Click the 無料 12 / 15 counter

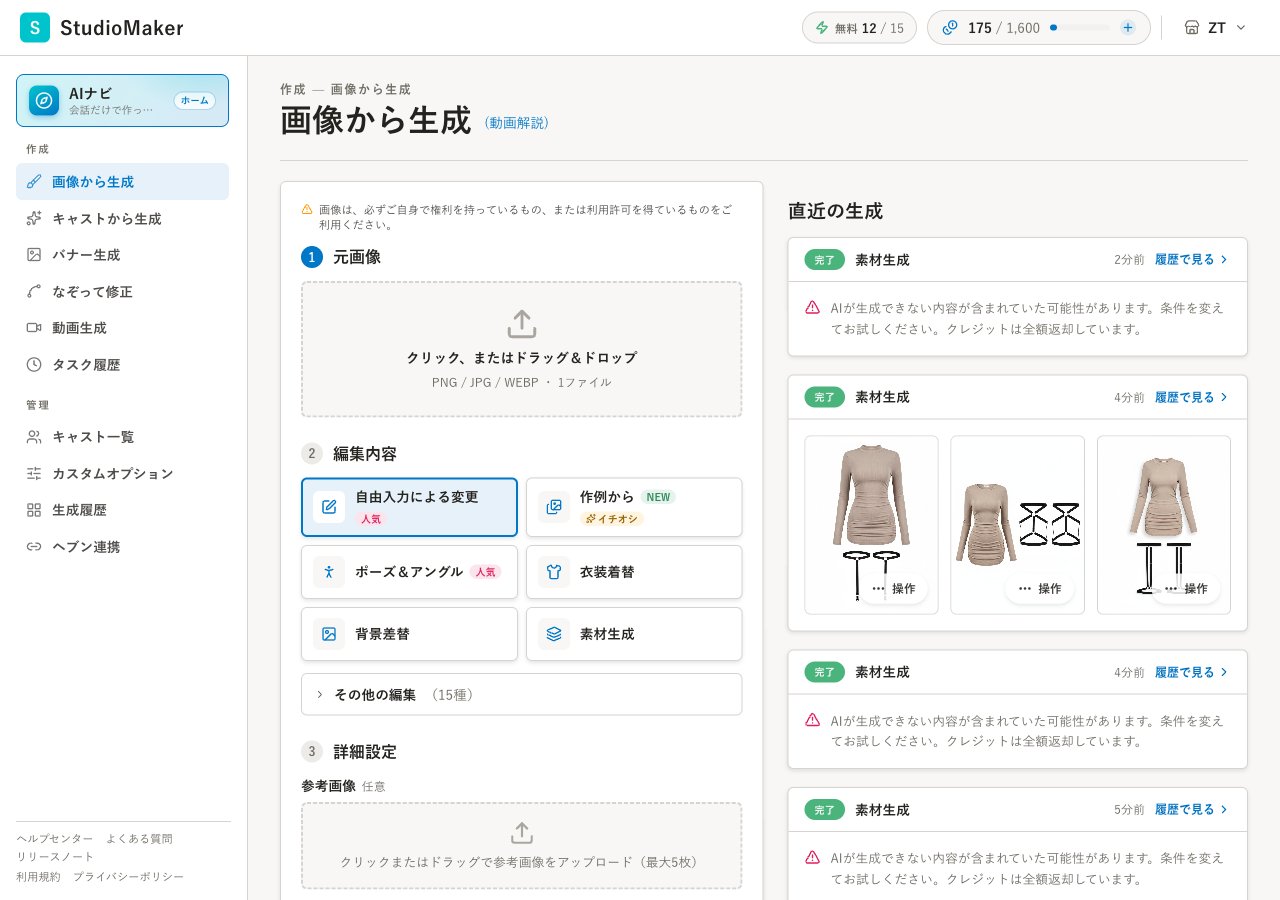tap(859, 28)
